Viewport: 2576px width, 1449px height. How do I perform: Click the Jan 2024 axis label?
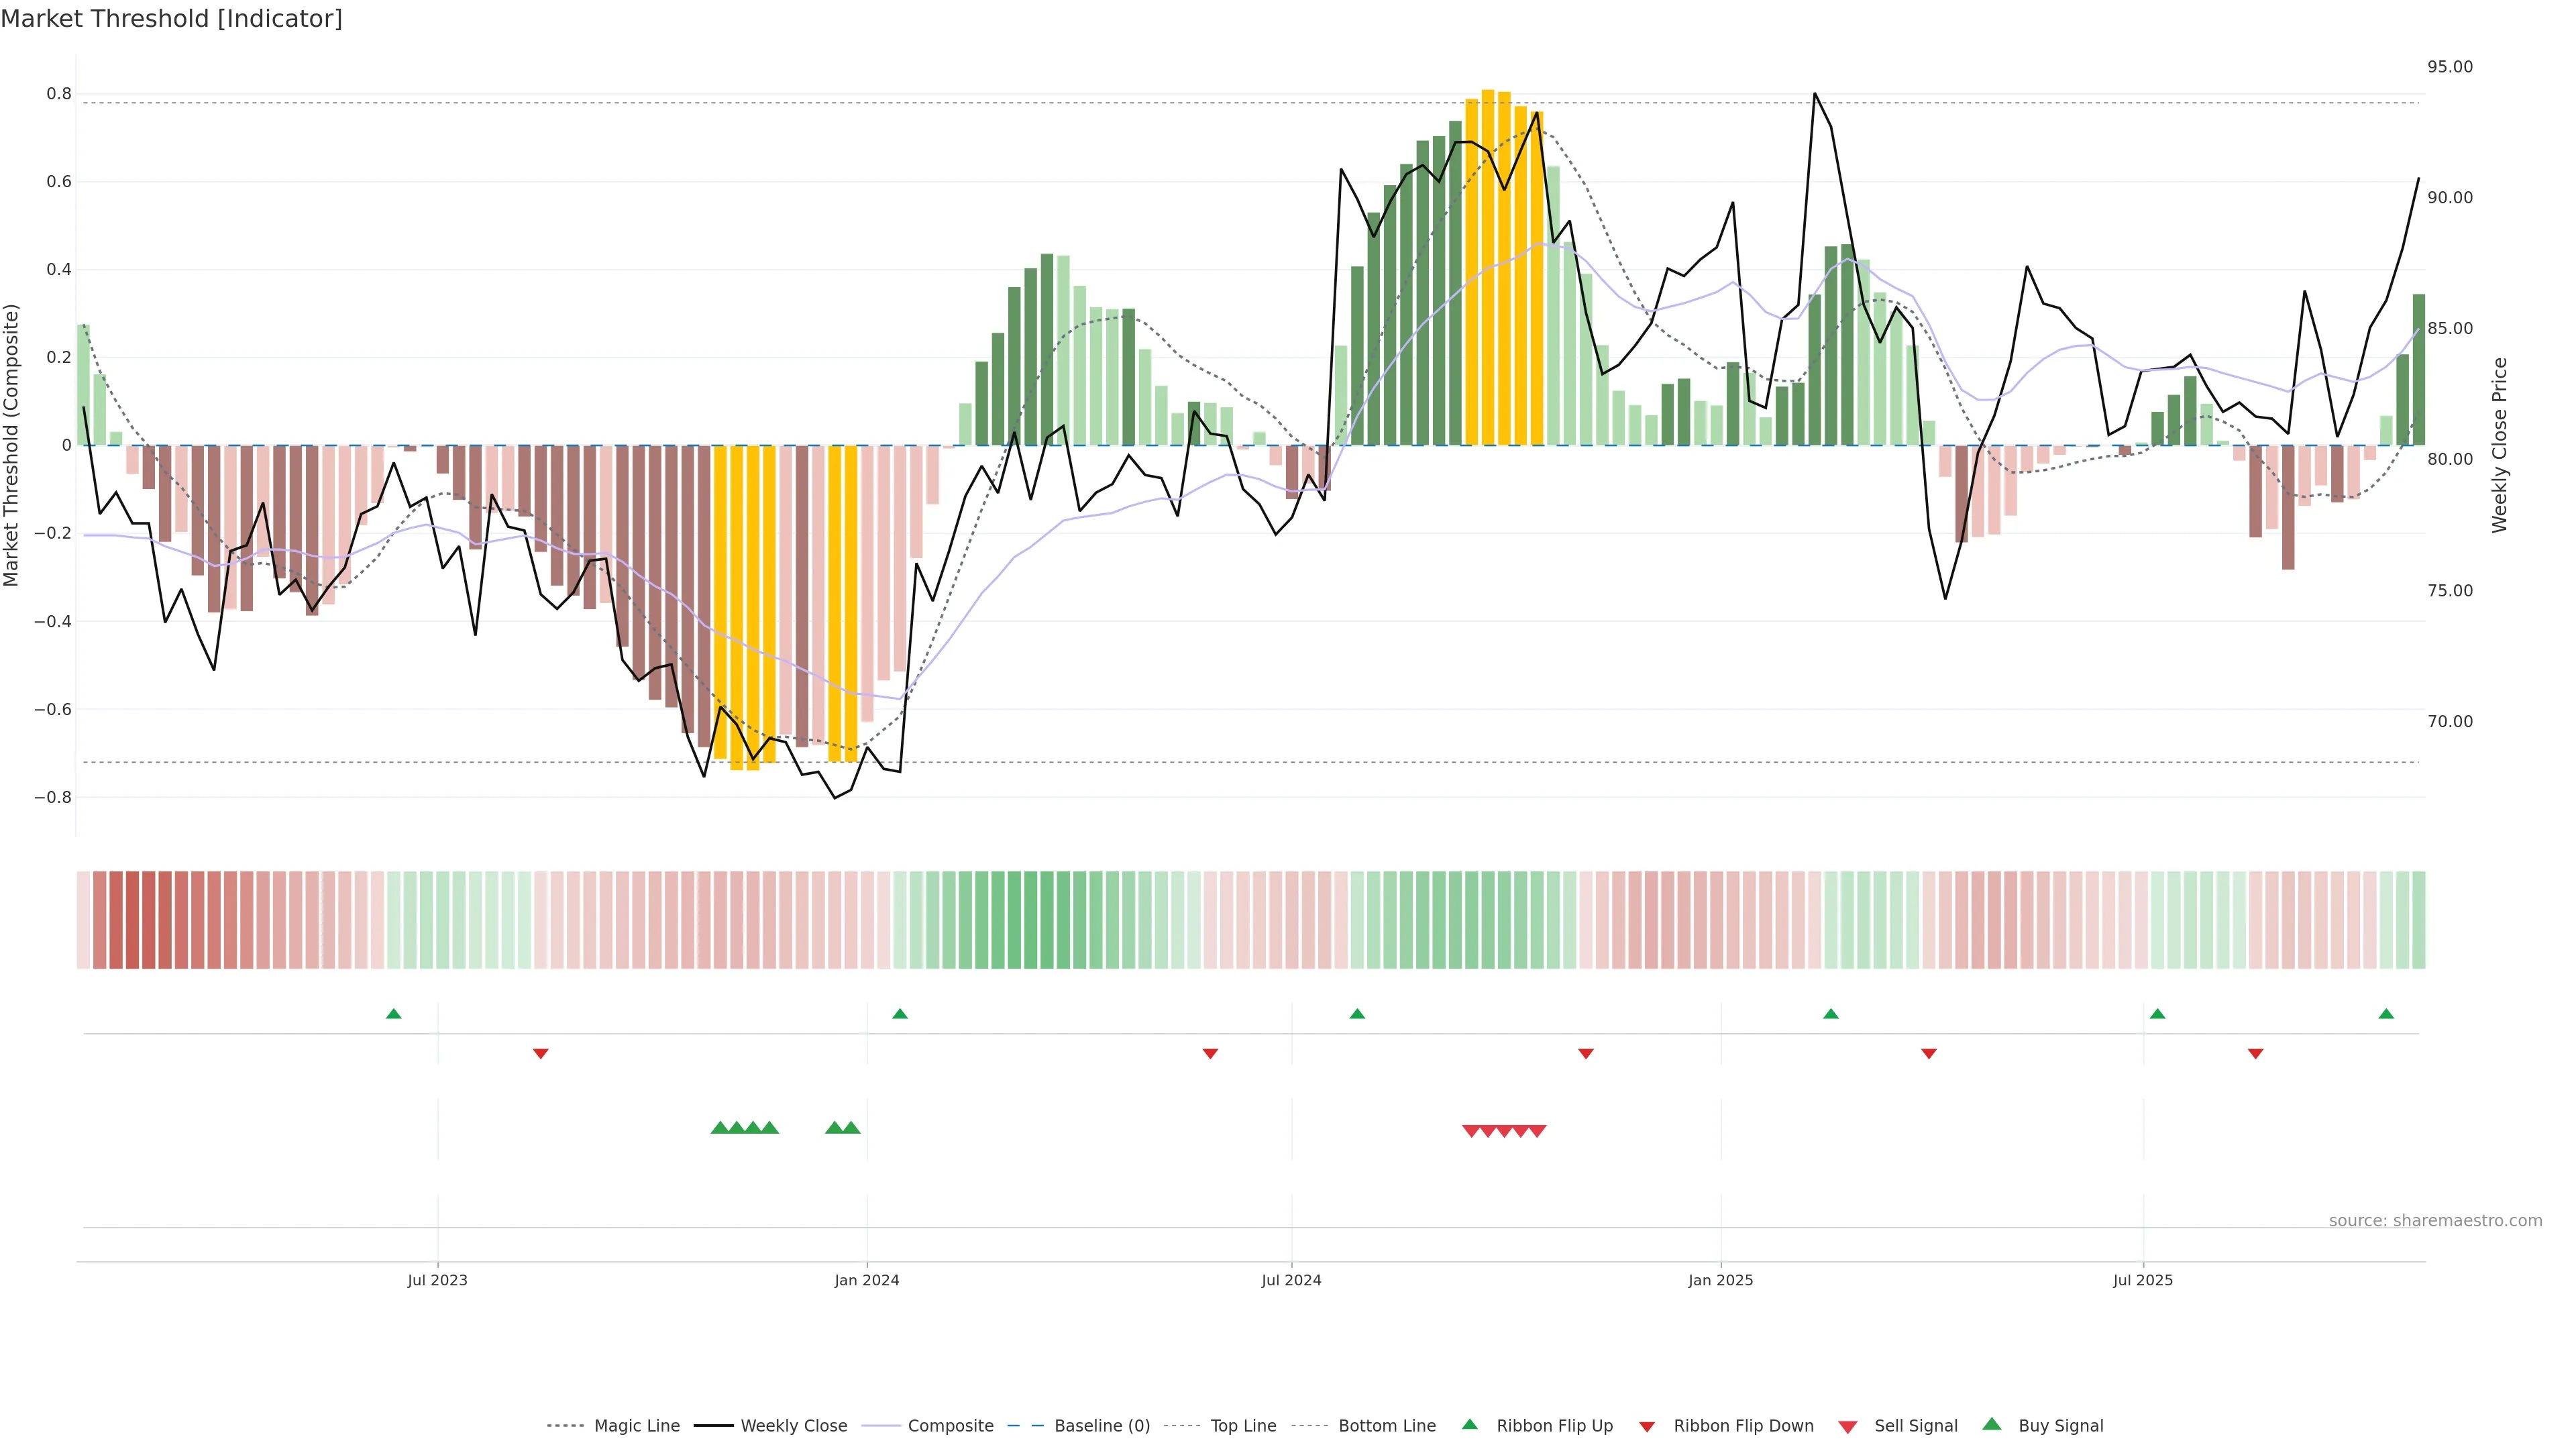point(867,1280)
